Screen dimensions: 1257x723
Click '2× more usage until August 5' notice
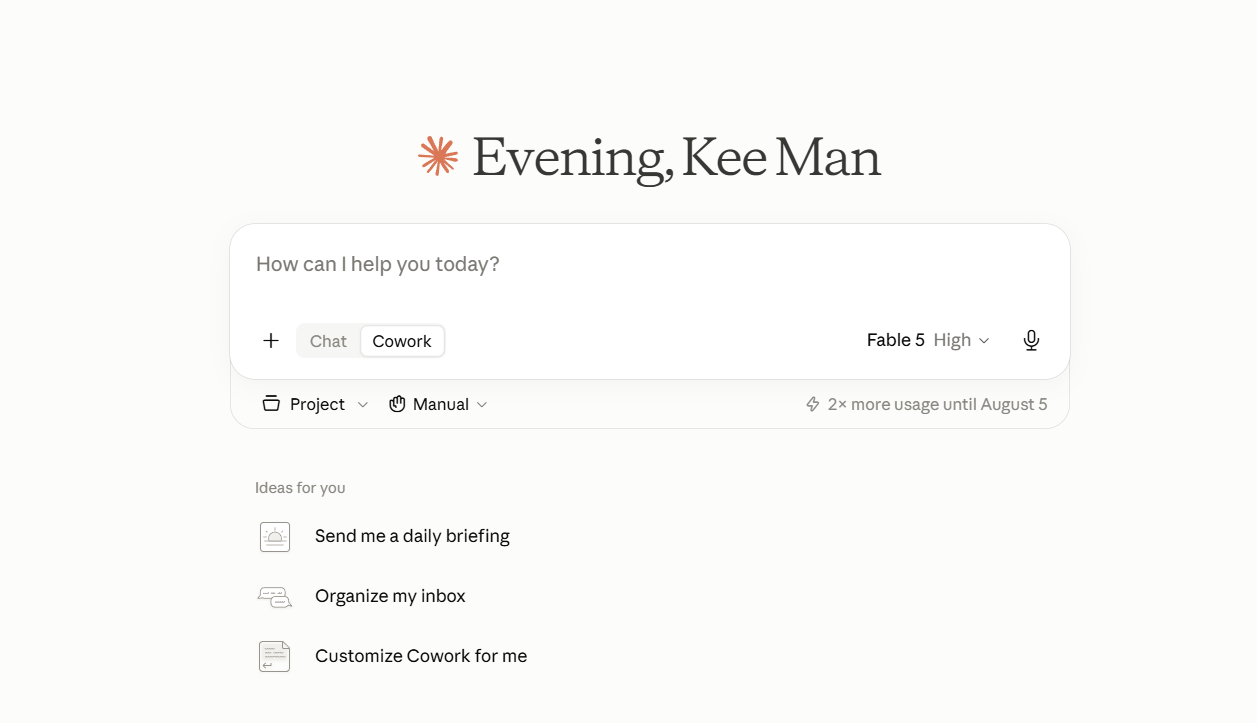pyautogui.click(x=927, y=404)
